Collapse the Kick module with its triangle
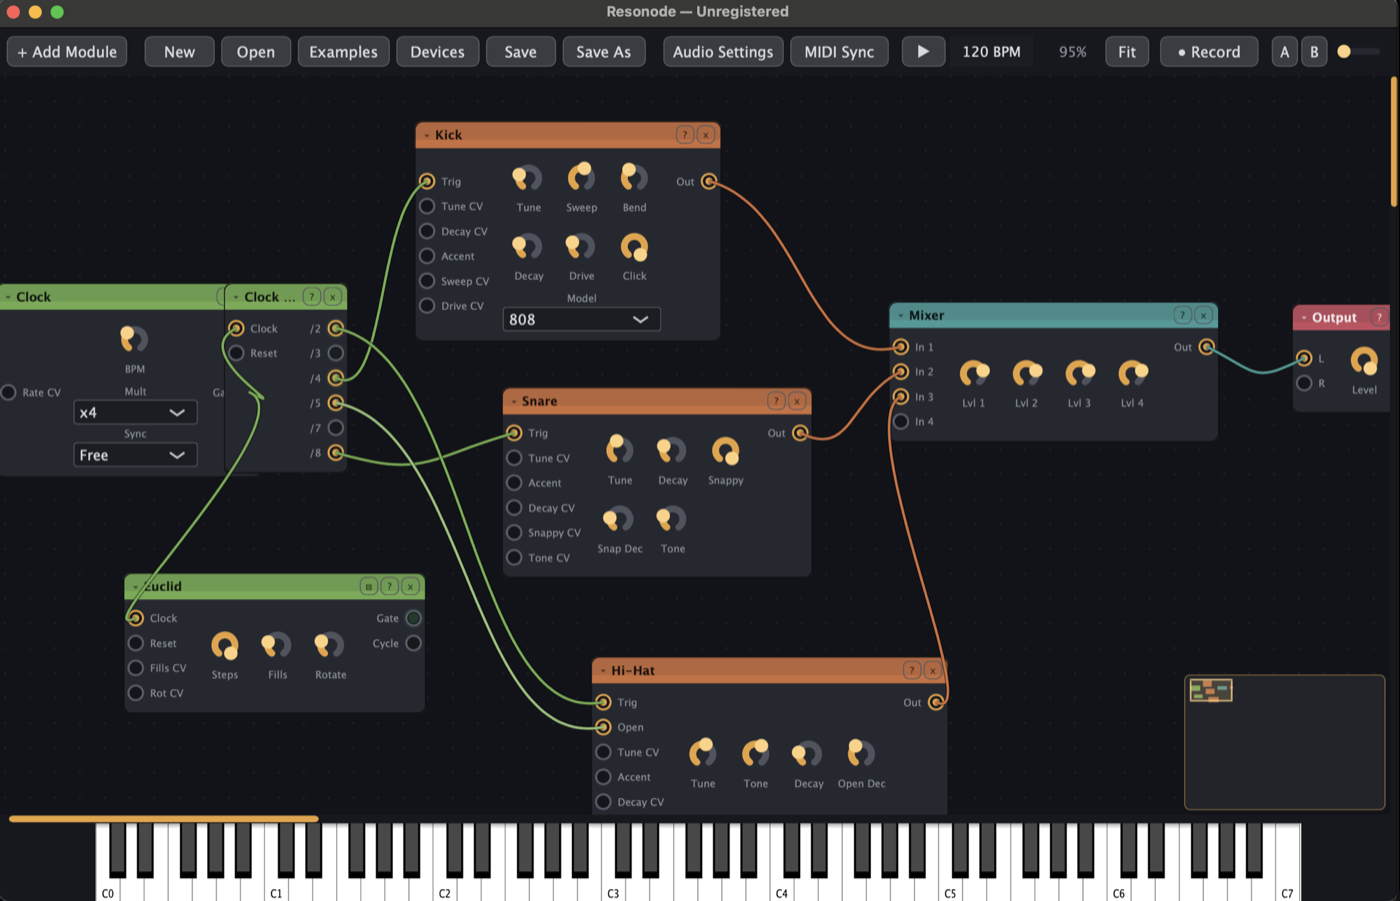Viewport: 1400px width, 901px height. (x=427, y=135)
